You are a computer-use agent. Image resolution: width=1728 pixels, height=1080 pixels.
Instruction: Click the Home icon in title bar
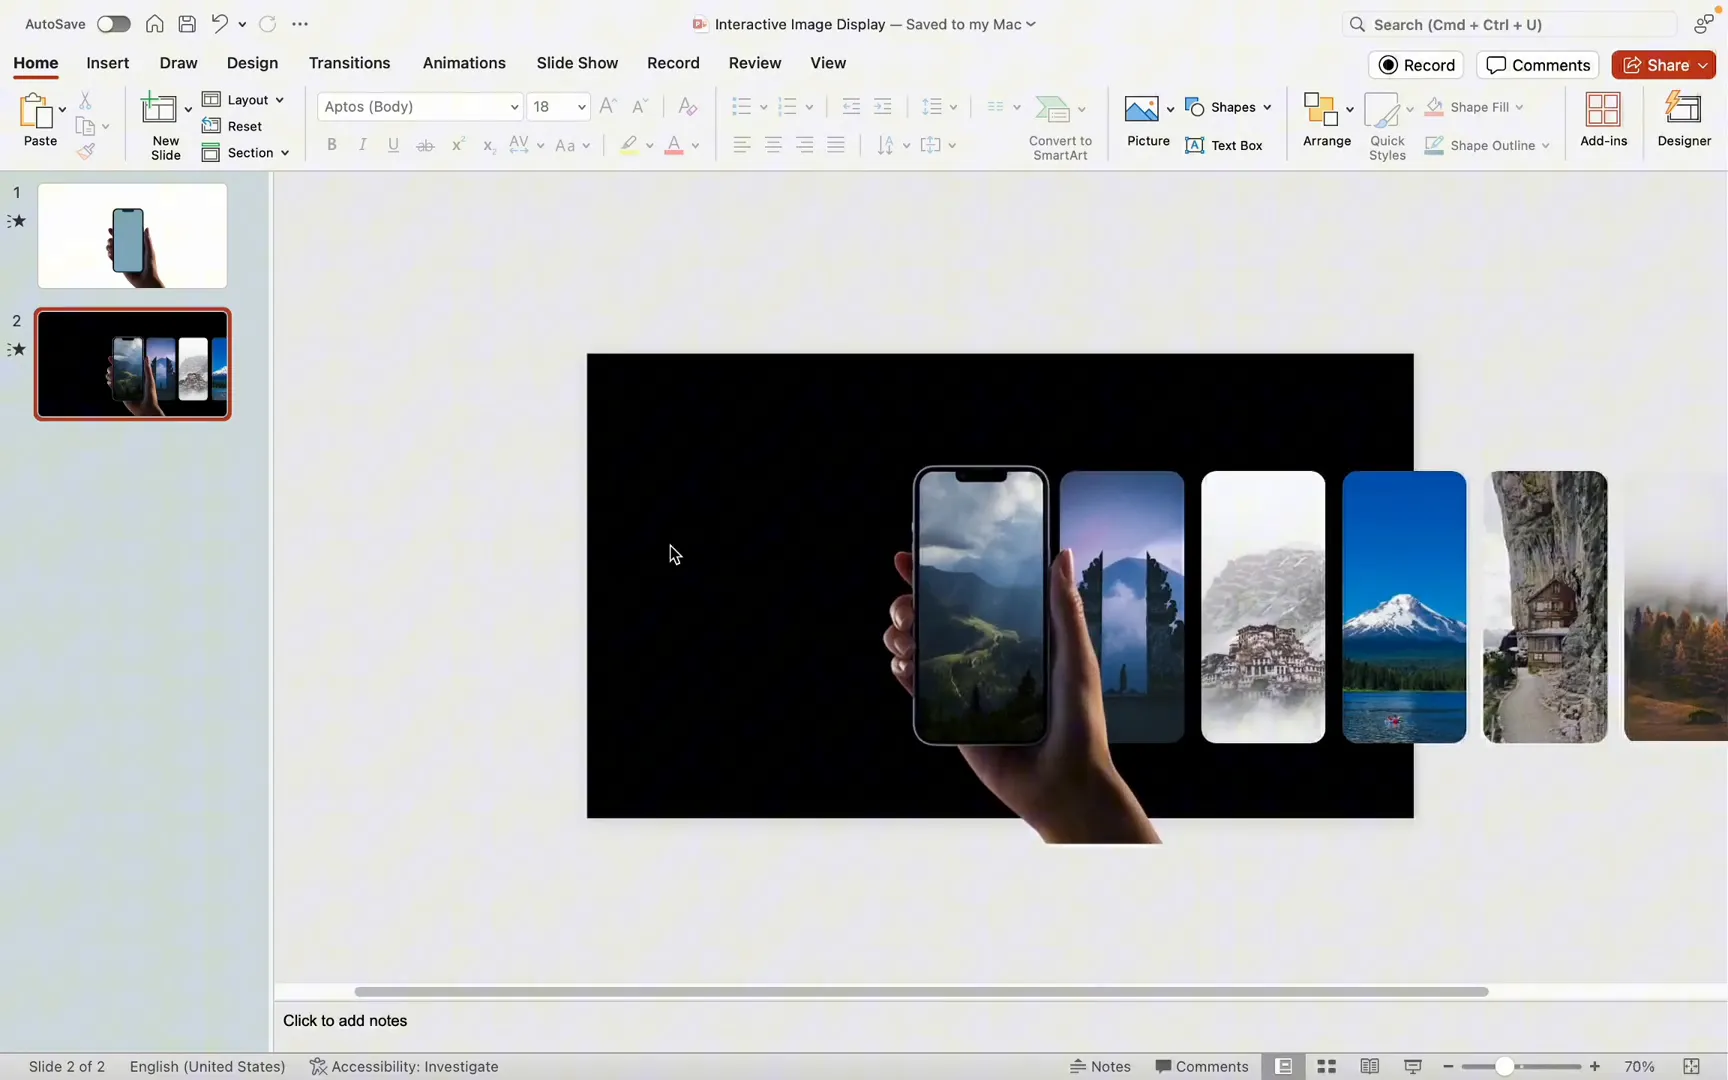pyautogui.click(x=154, y=24)
